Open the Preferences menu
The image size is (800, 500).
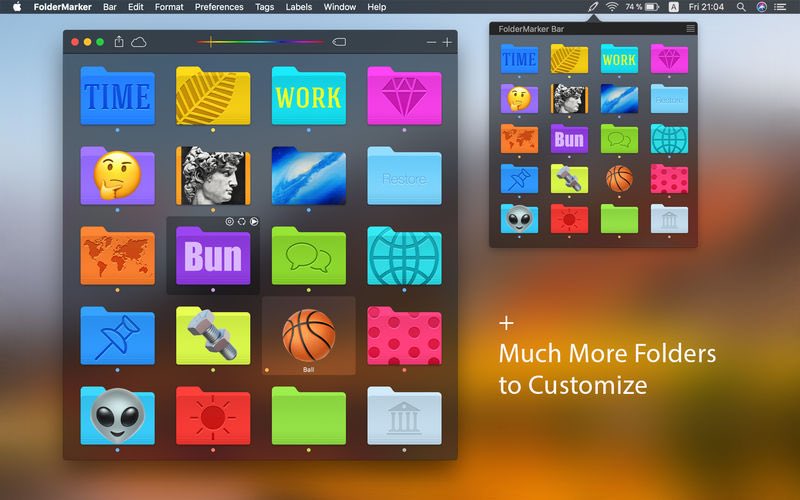tap(219, 7)
